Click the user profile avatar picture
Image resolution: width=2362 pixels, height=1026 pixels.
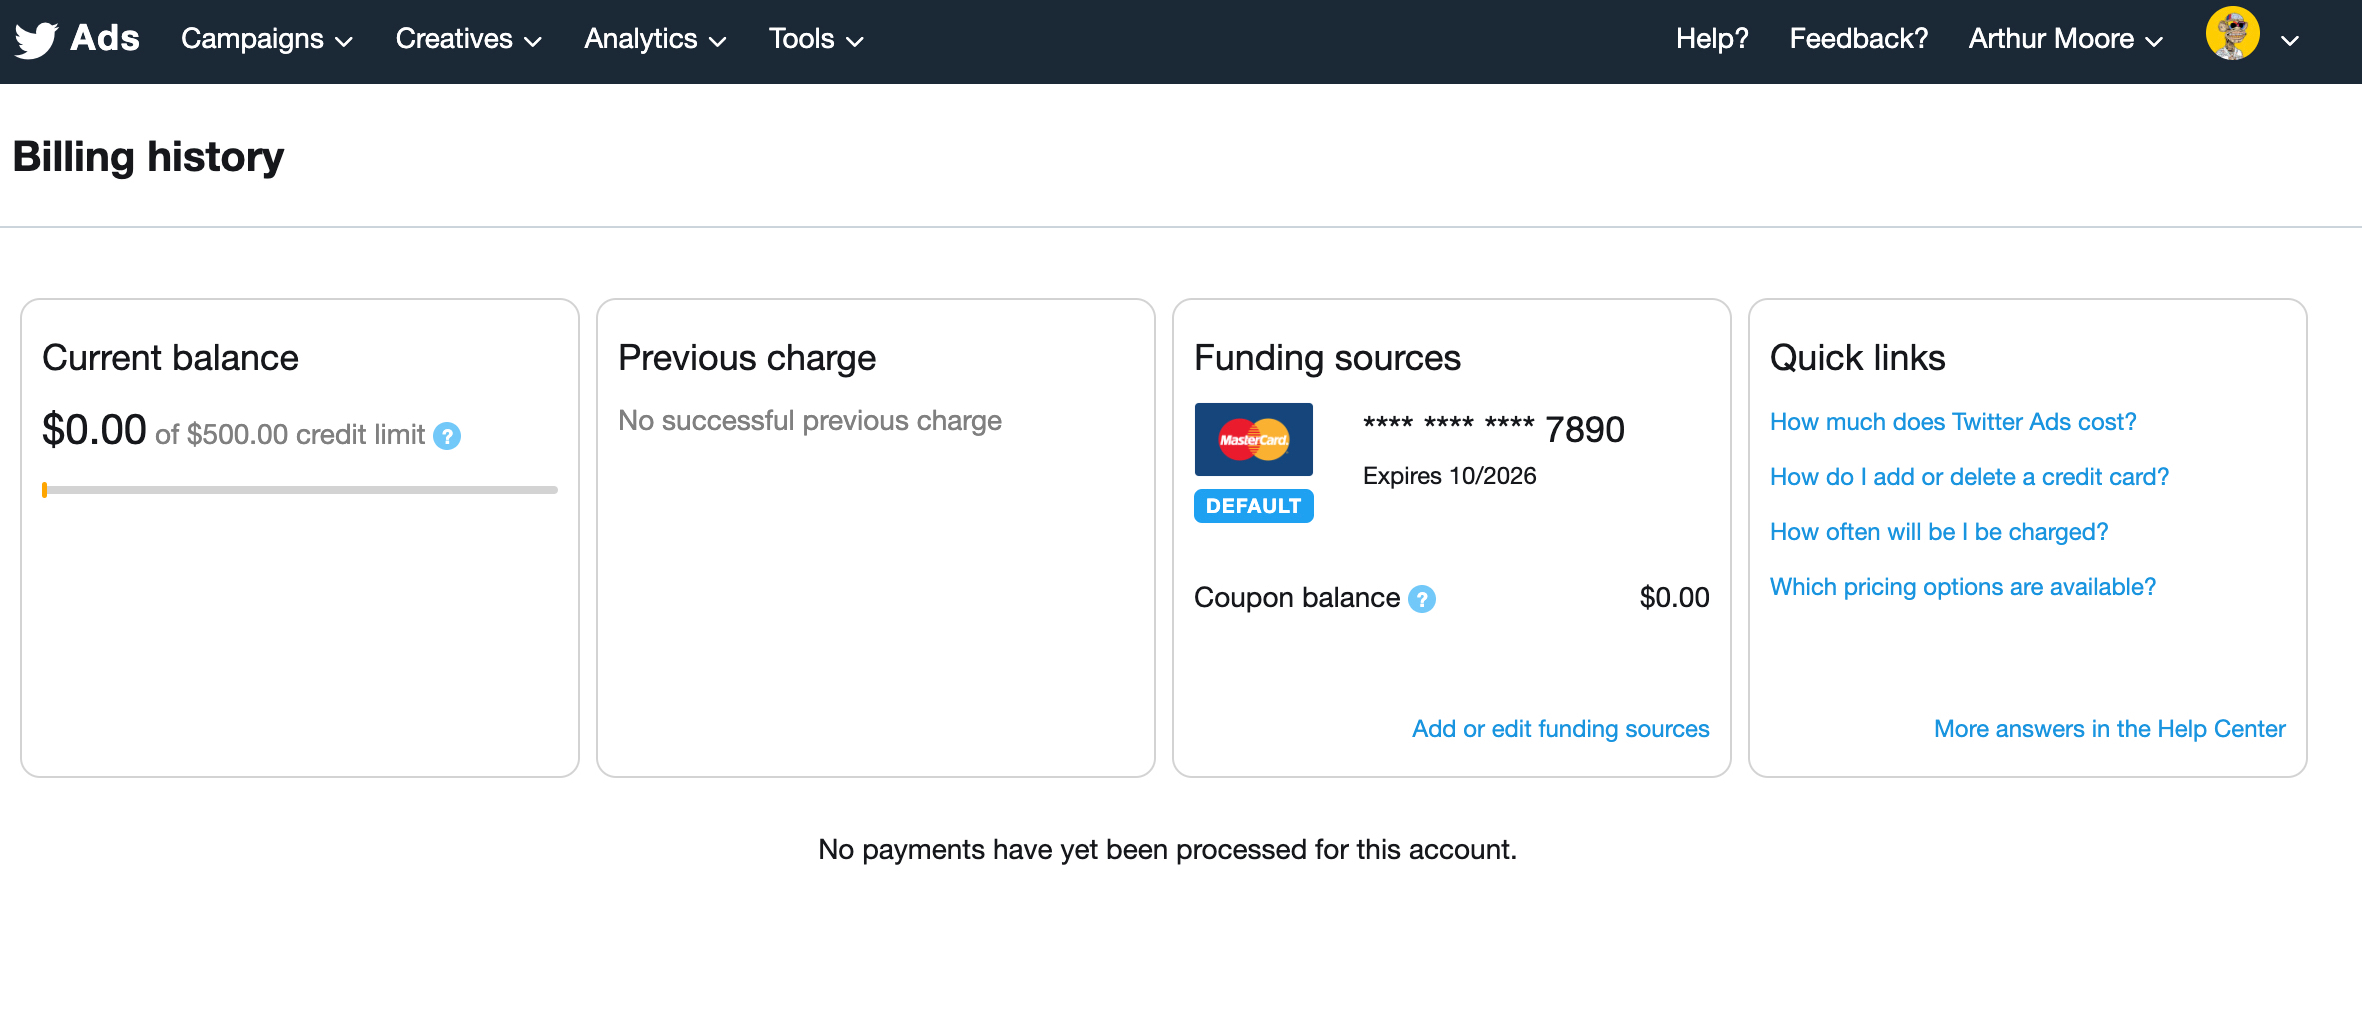tap(2232, 34)
